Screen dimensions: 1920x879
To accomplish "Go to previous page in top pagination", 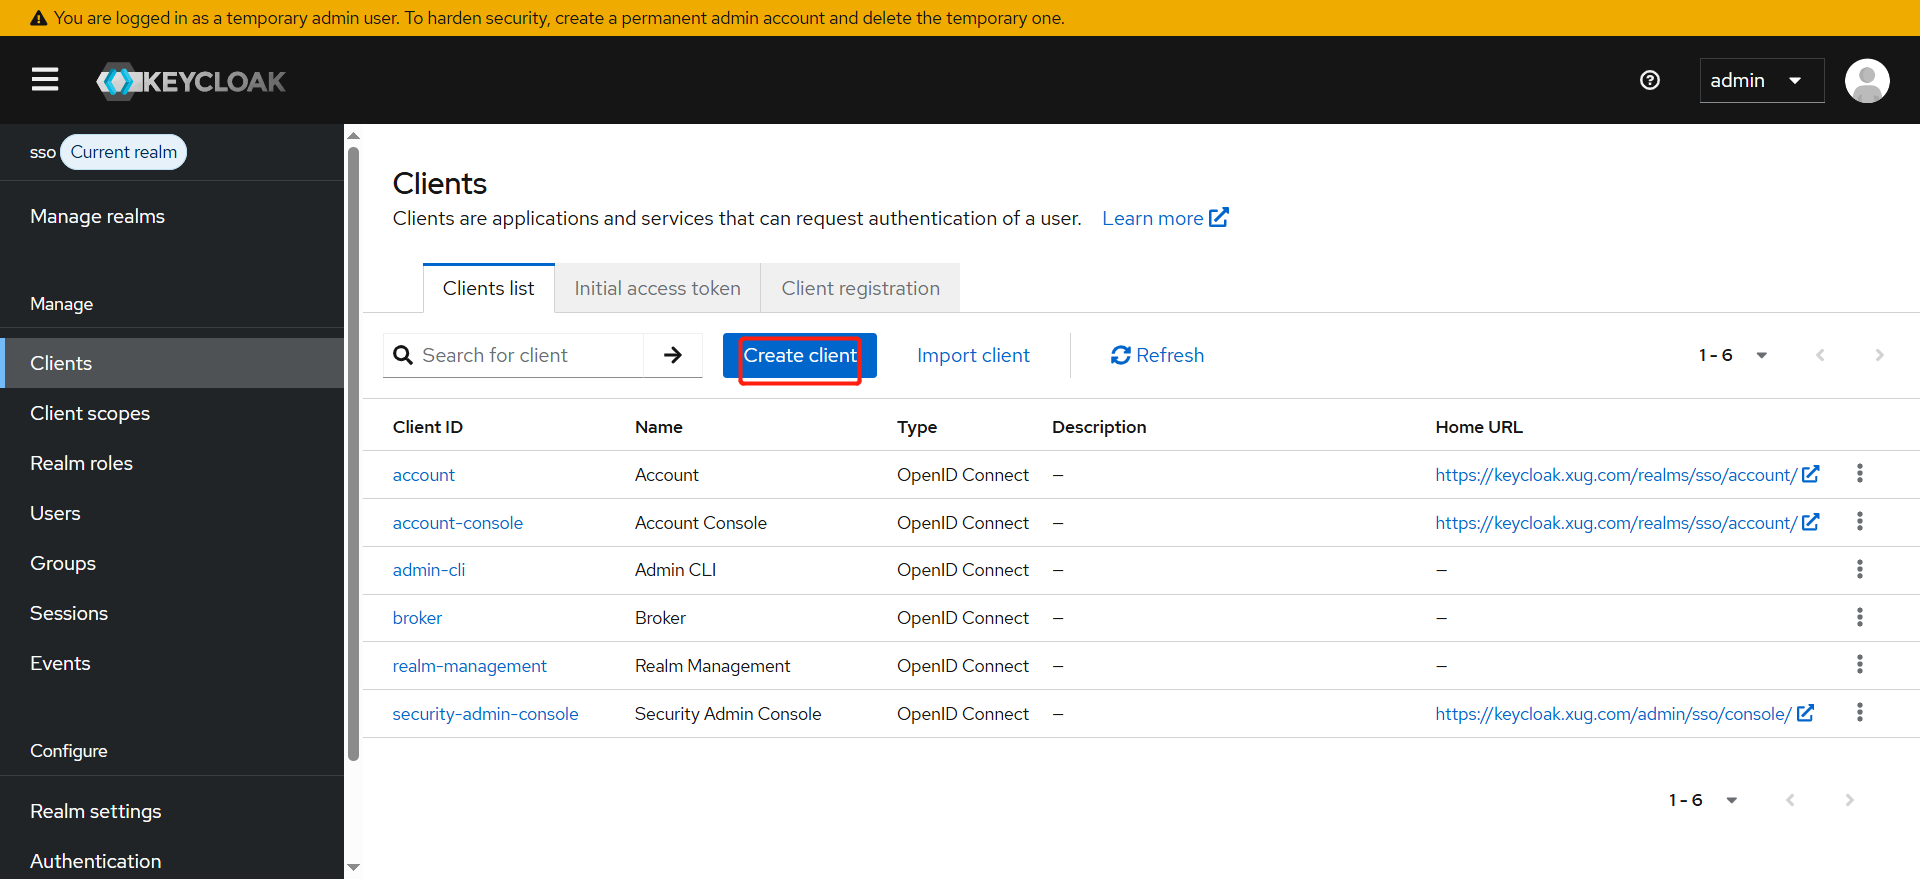I will (1820, 355).
